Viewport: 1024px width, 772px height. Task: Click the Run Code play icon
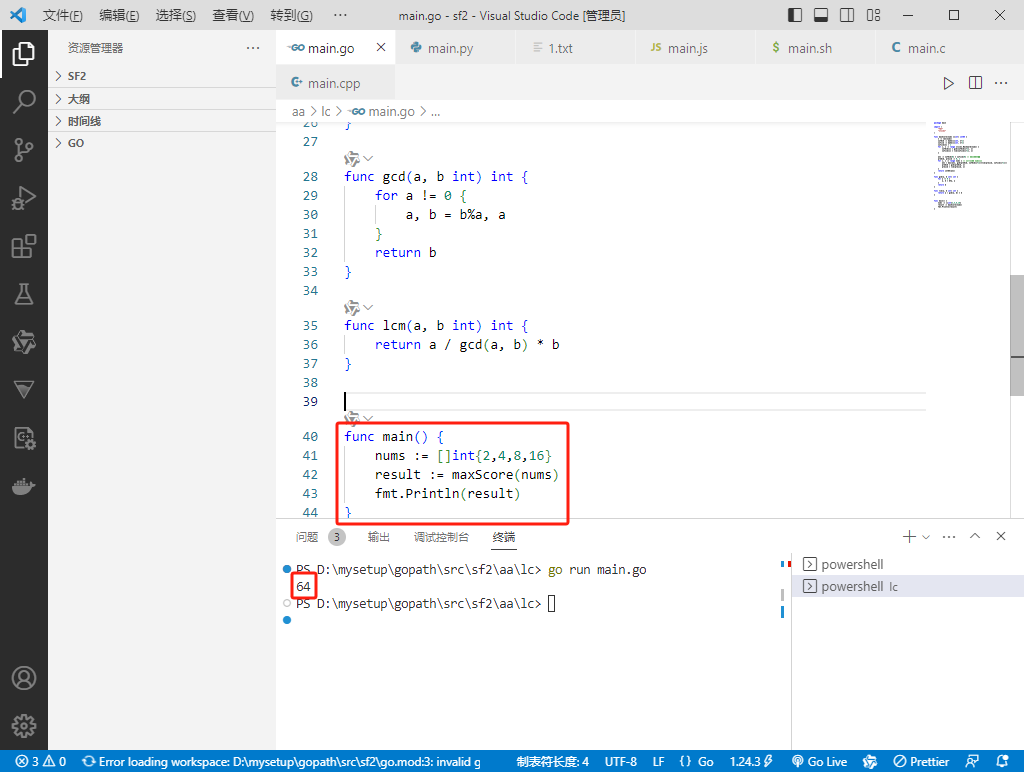(948, 83)
